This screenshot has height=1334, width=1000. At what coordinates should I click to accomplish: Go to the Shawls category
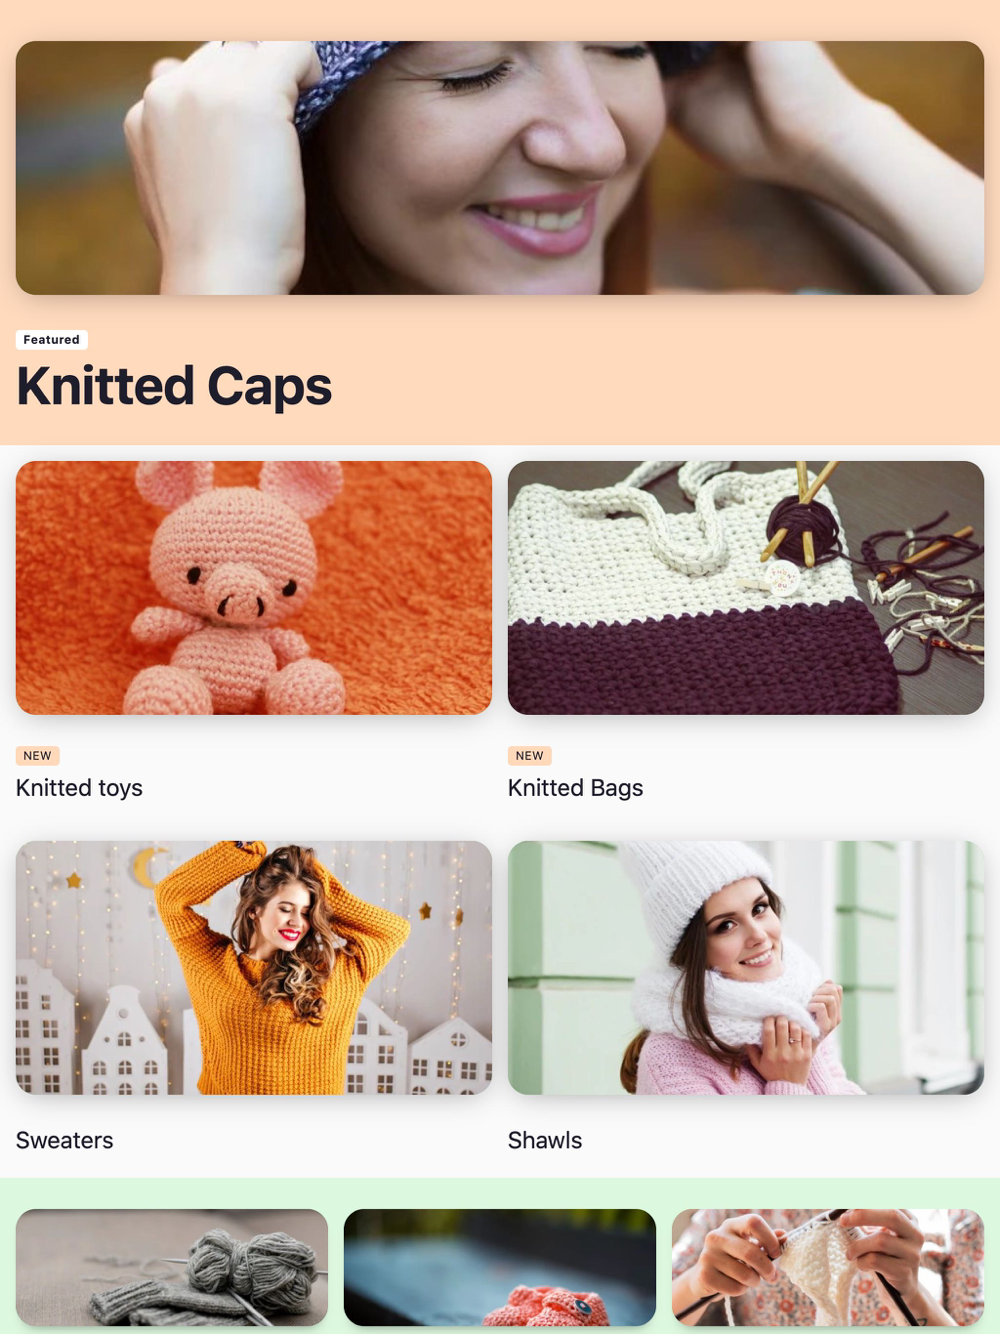coord(545,1140)
